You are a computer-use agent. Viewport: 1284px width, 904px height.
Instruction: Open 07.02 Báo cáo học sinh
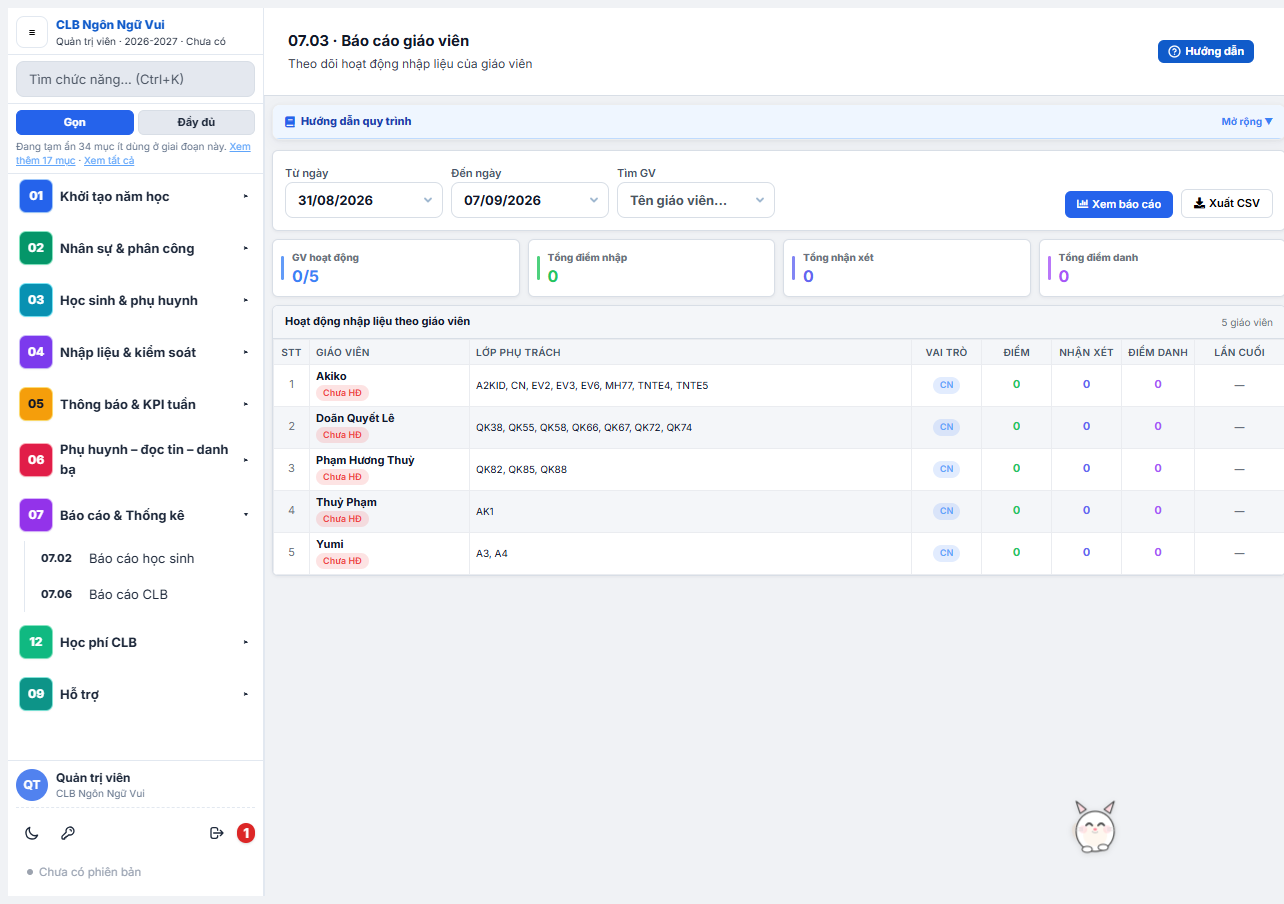[139, 558]
